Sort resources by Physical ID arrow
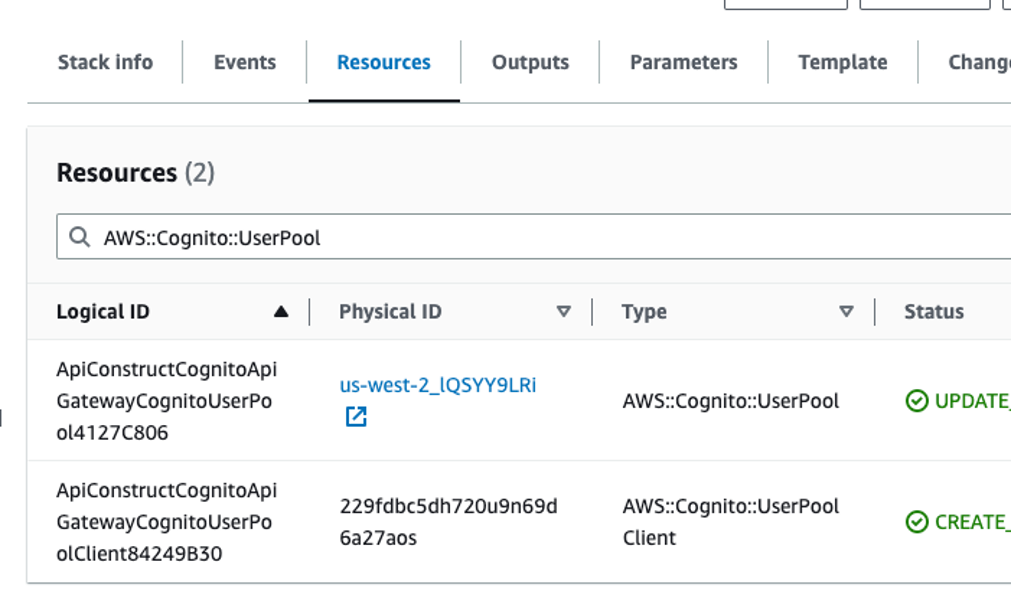The width and height of the screenshot is (1012, 591). [563, 312]
